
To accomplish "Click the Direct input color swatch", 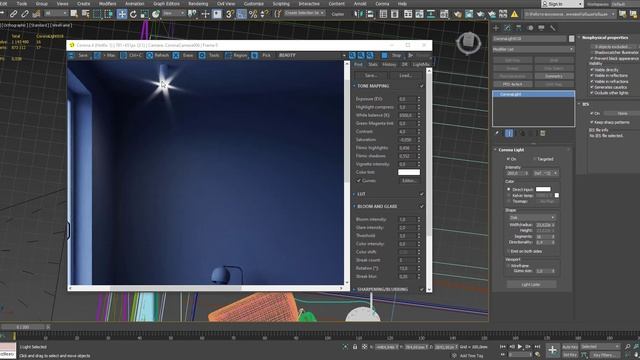I will [543, 189].
